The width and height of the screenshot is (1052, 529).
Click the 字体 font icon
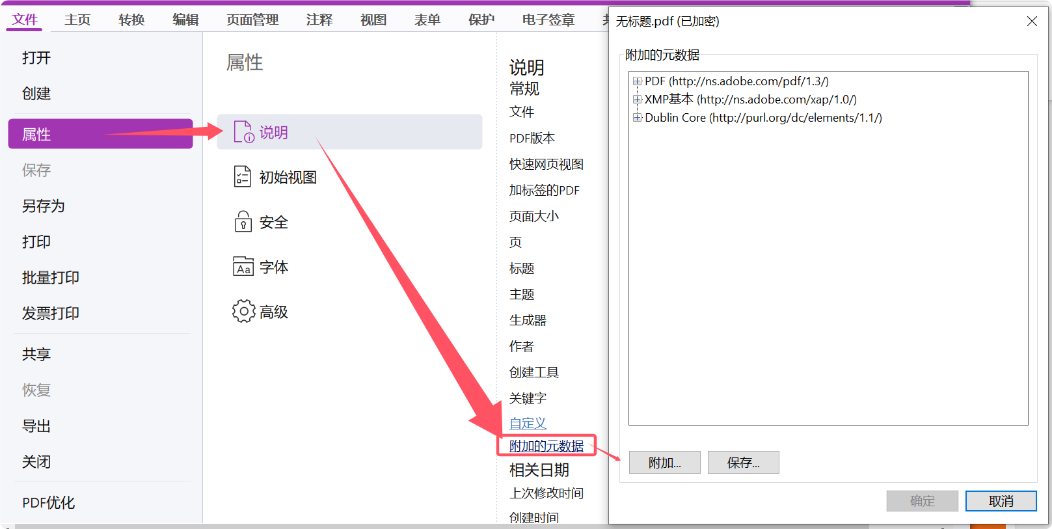click(x=243, y=267)
